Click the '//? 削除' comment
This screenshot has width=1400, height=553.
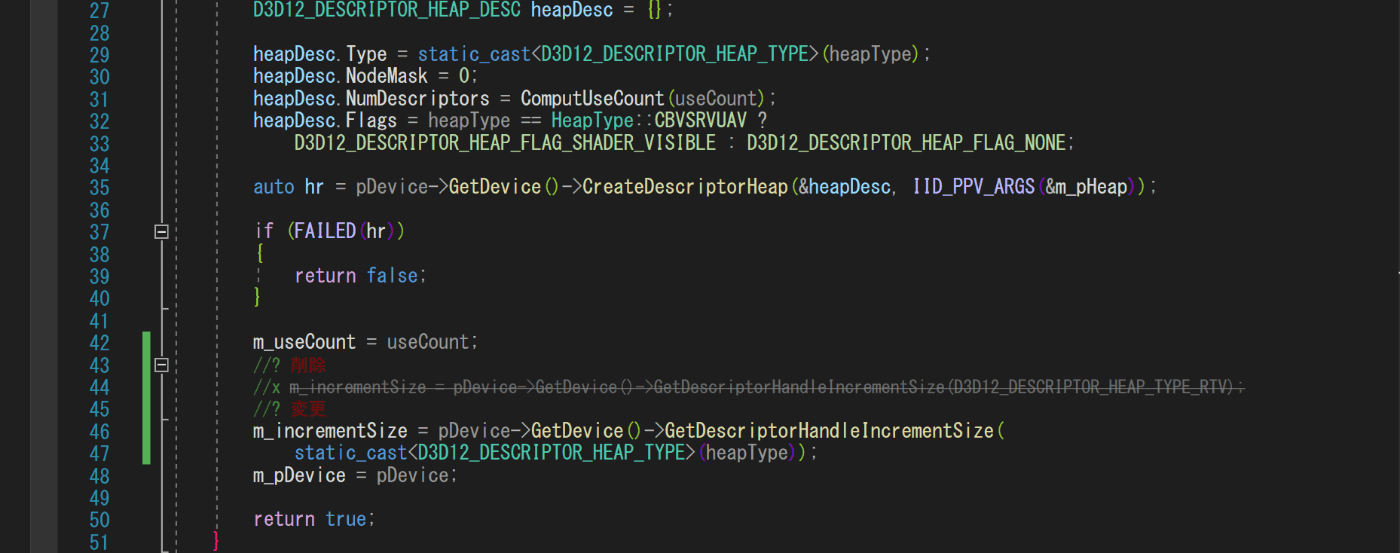pos(290,364)
